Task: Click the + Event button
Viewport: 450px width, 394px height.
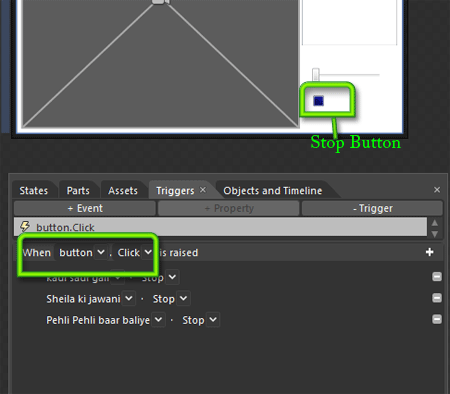Action: coord(85,208)
